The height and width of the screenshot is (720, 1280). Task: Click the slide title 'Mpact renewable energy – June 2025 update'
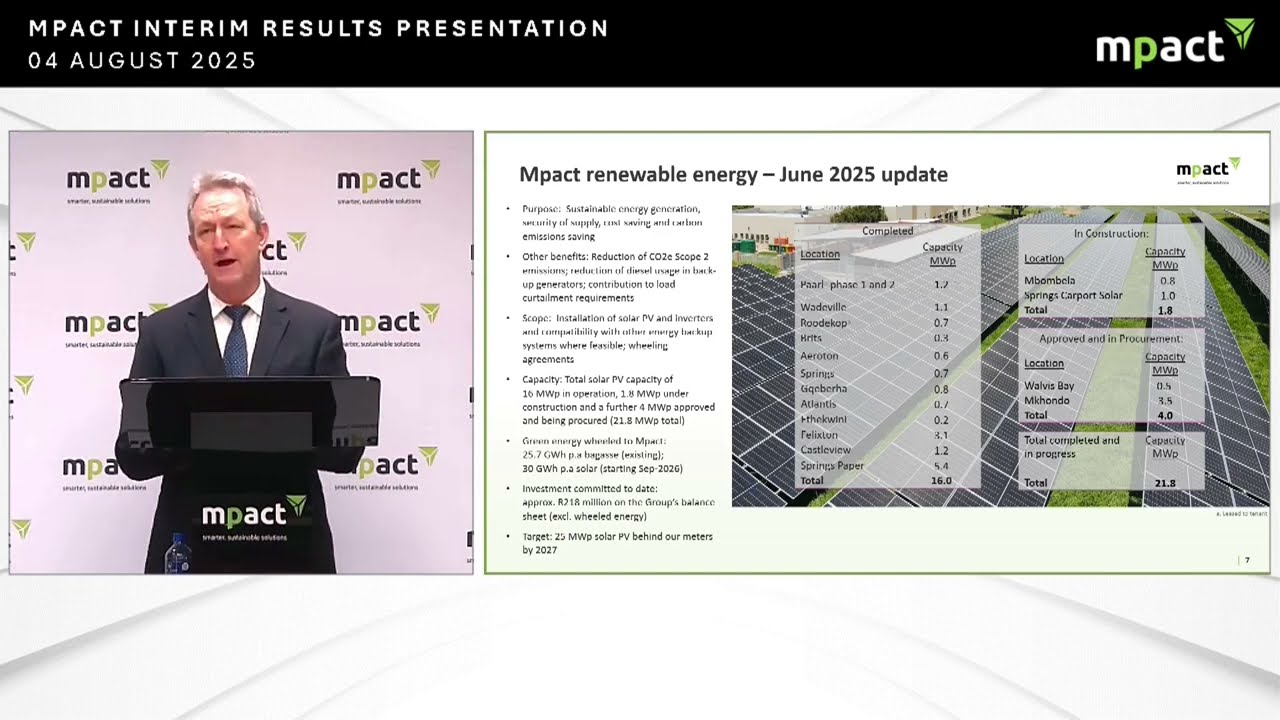click(x=733, y=175)
